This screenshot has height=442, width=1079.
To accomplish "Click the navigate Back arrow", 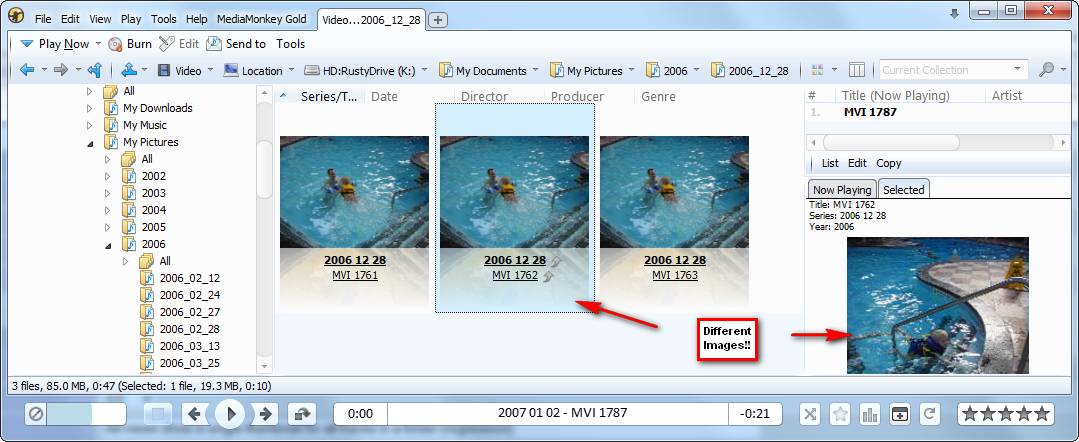I will pyautogui.click(x=27, y=70).
